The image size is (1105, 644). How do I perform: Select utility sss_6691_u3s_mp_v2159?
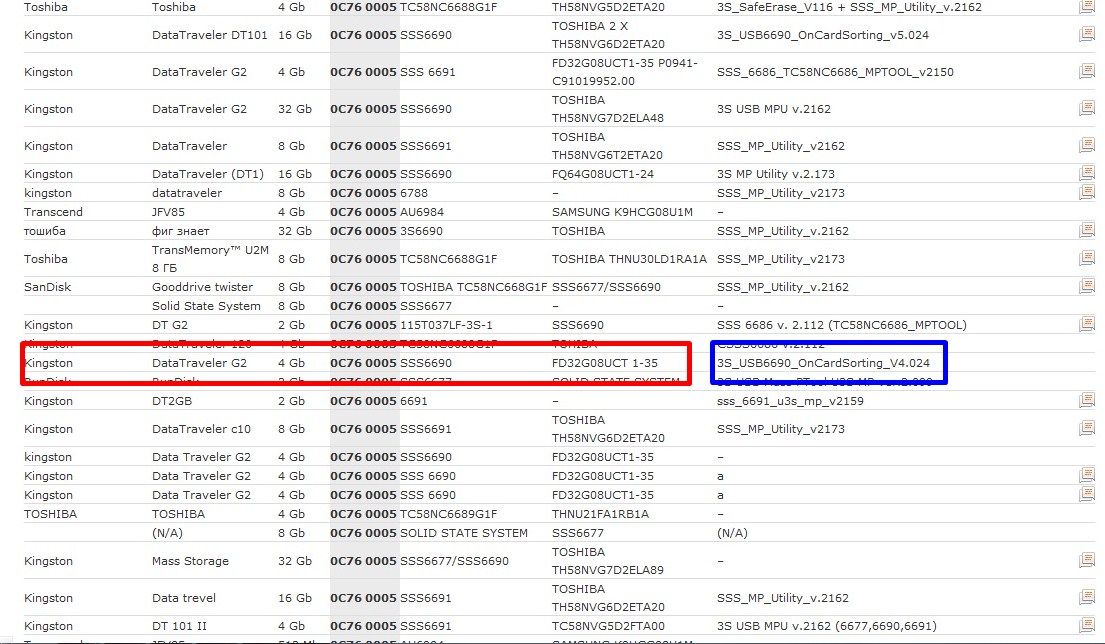(x=790, y=401)
